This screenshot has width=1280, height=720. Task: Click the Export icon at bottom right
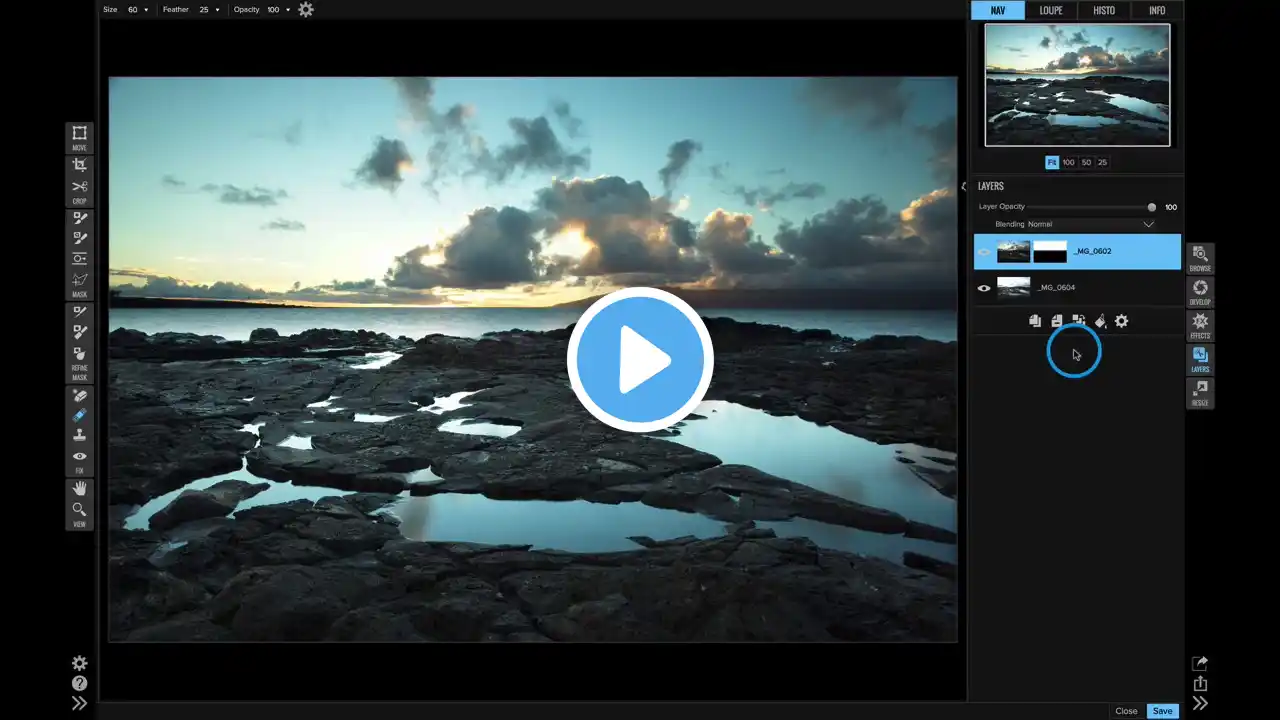1200,684
